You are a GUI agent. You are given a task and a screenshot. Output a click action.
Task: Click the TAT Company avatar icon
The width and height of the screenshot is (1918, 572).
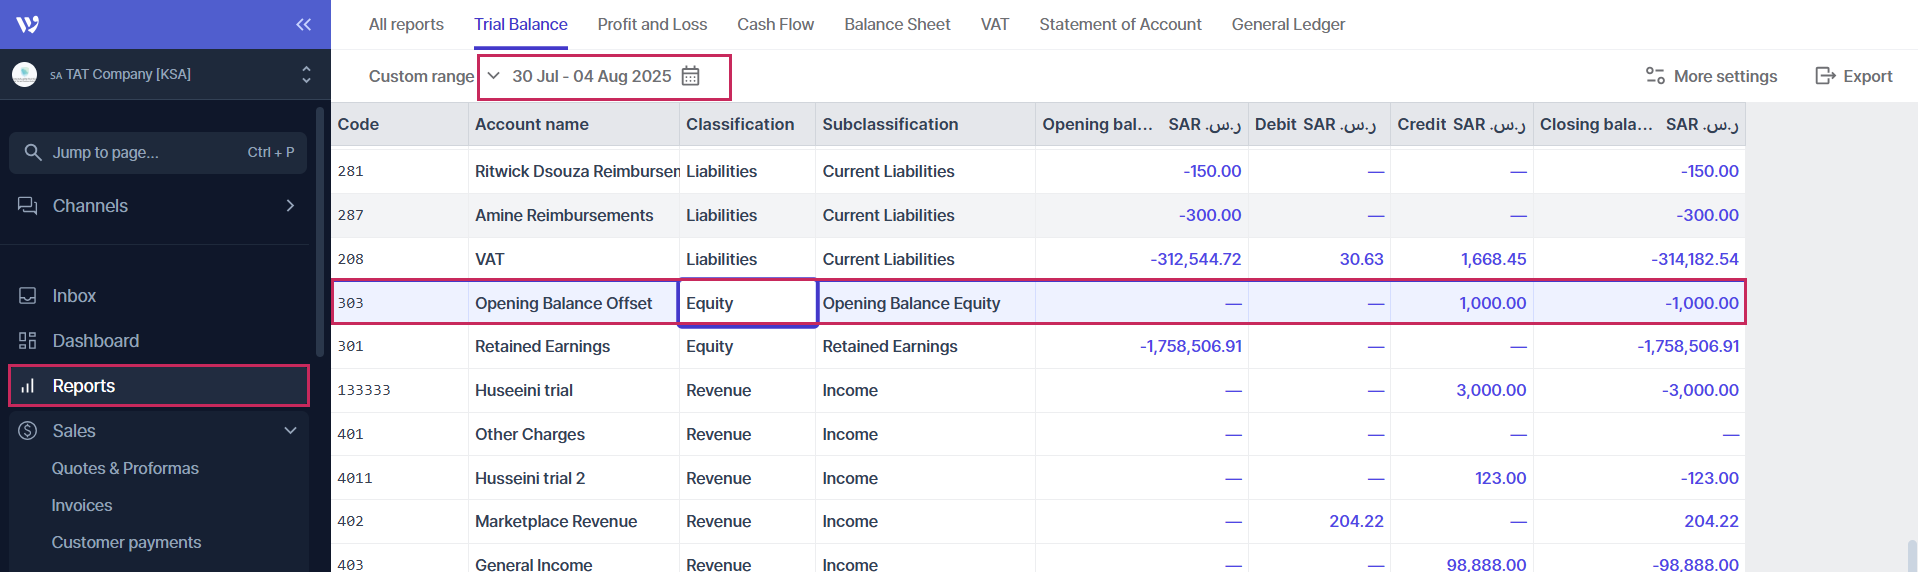24,74
